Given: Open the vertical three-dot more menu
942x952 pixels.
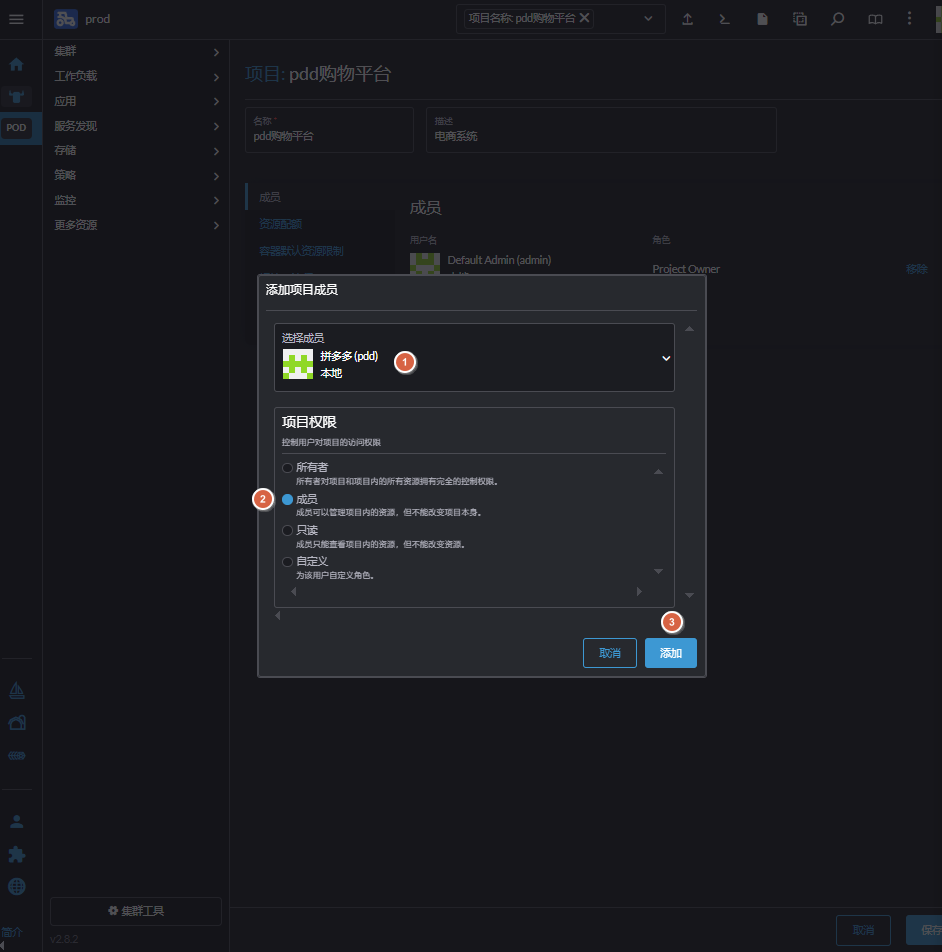Looking at the screenshot, I should point(909,19).
